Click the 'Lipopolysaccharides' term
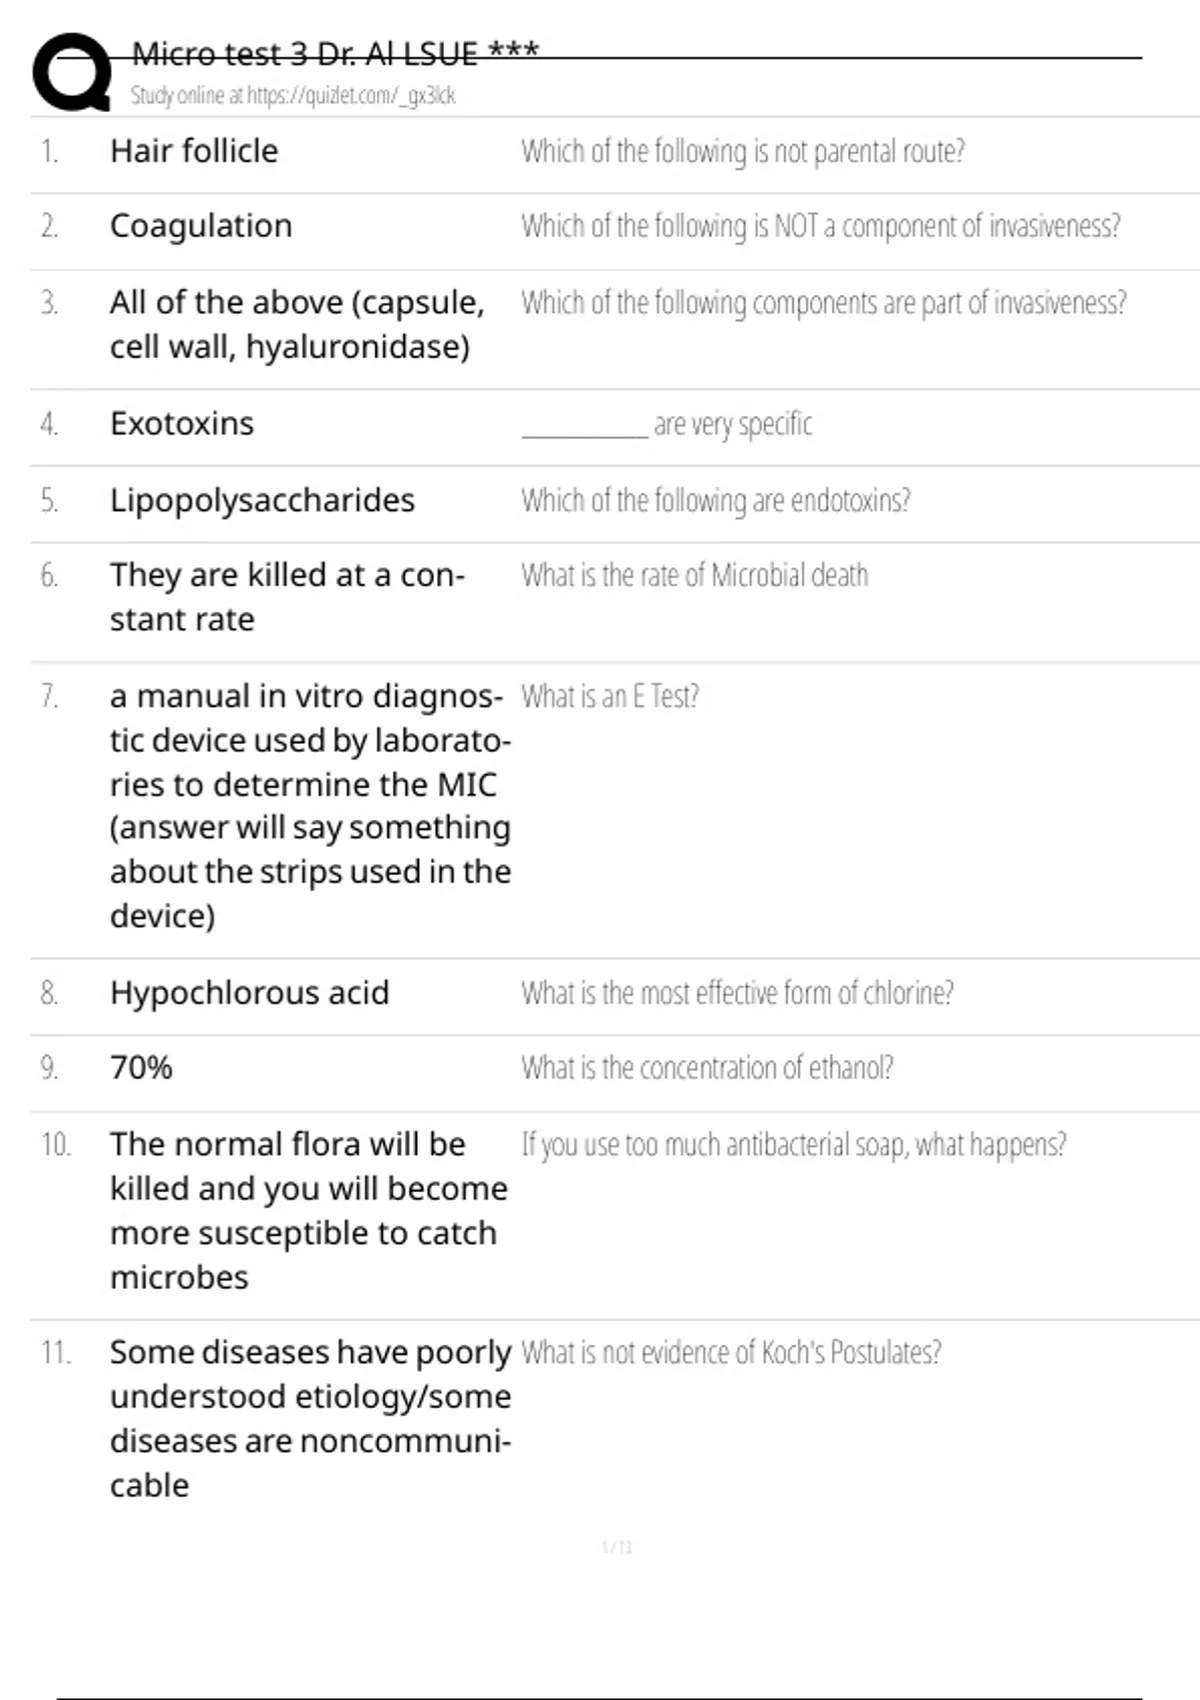 point(262,500)
